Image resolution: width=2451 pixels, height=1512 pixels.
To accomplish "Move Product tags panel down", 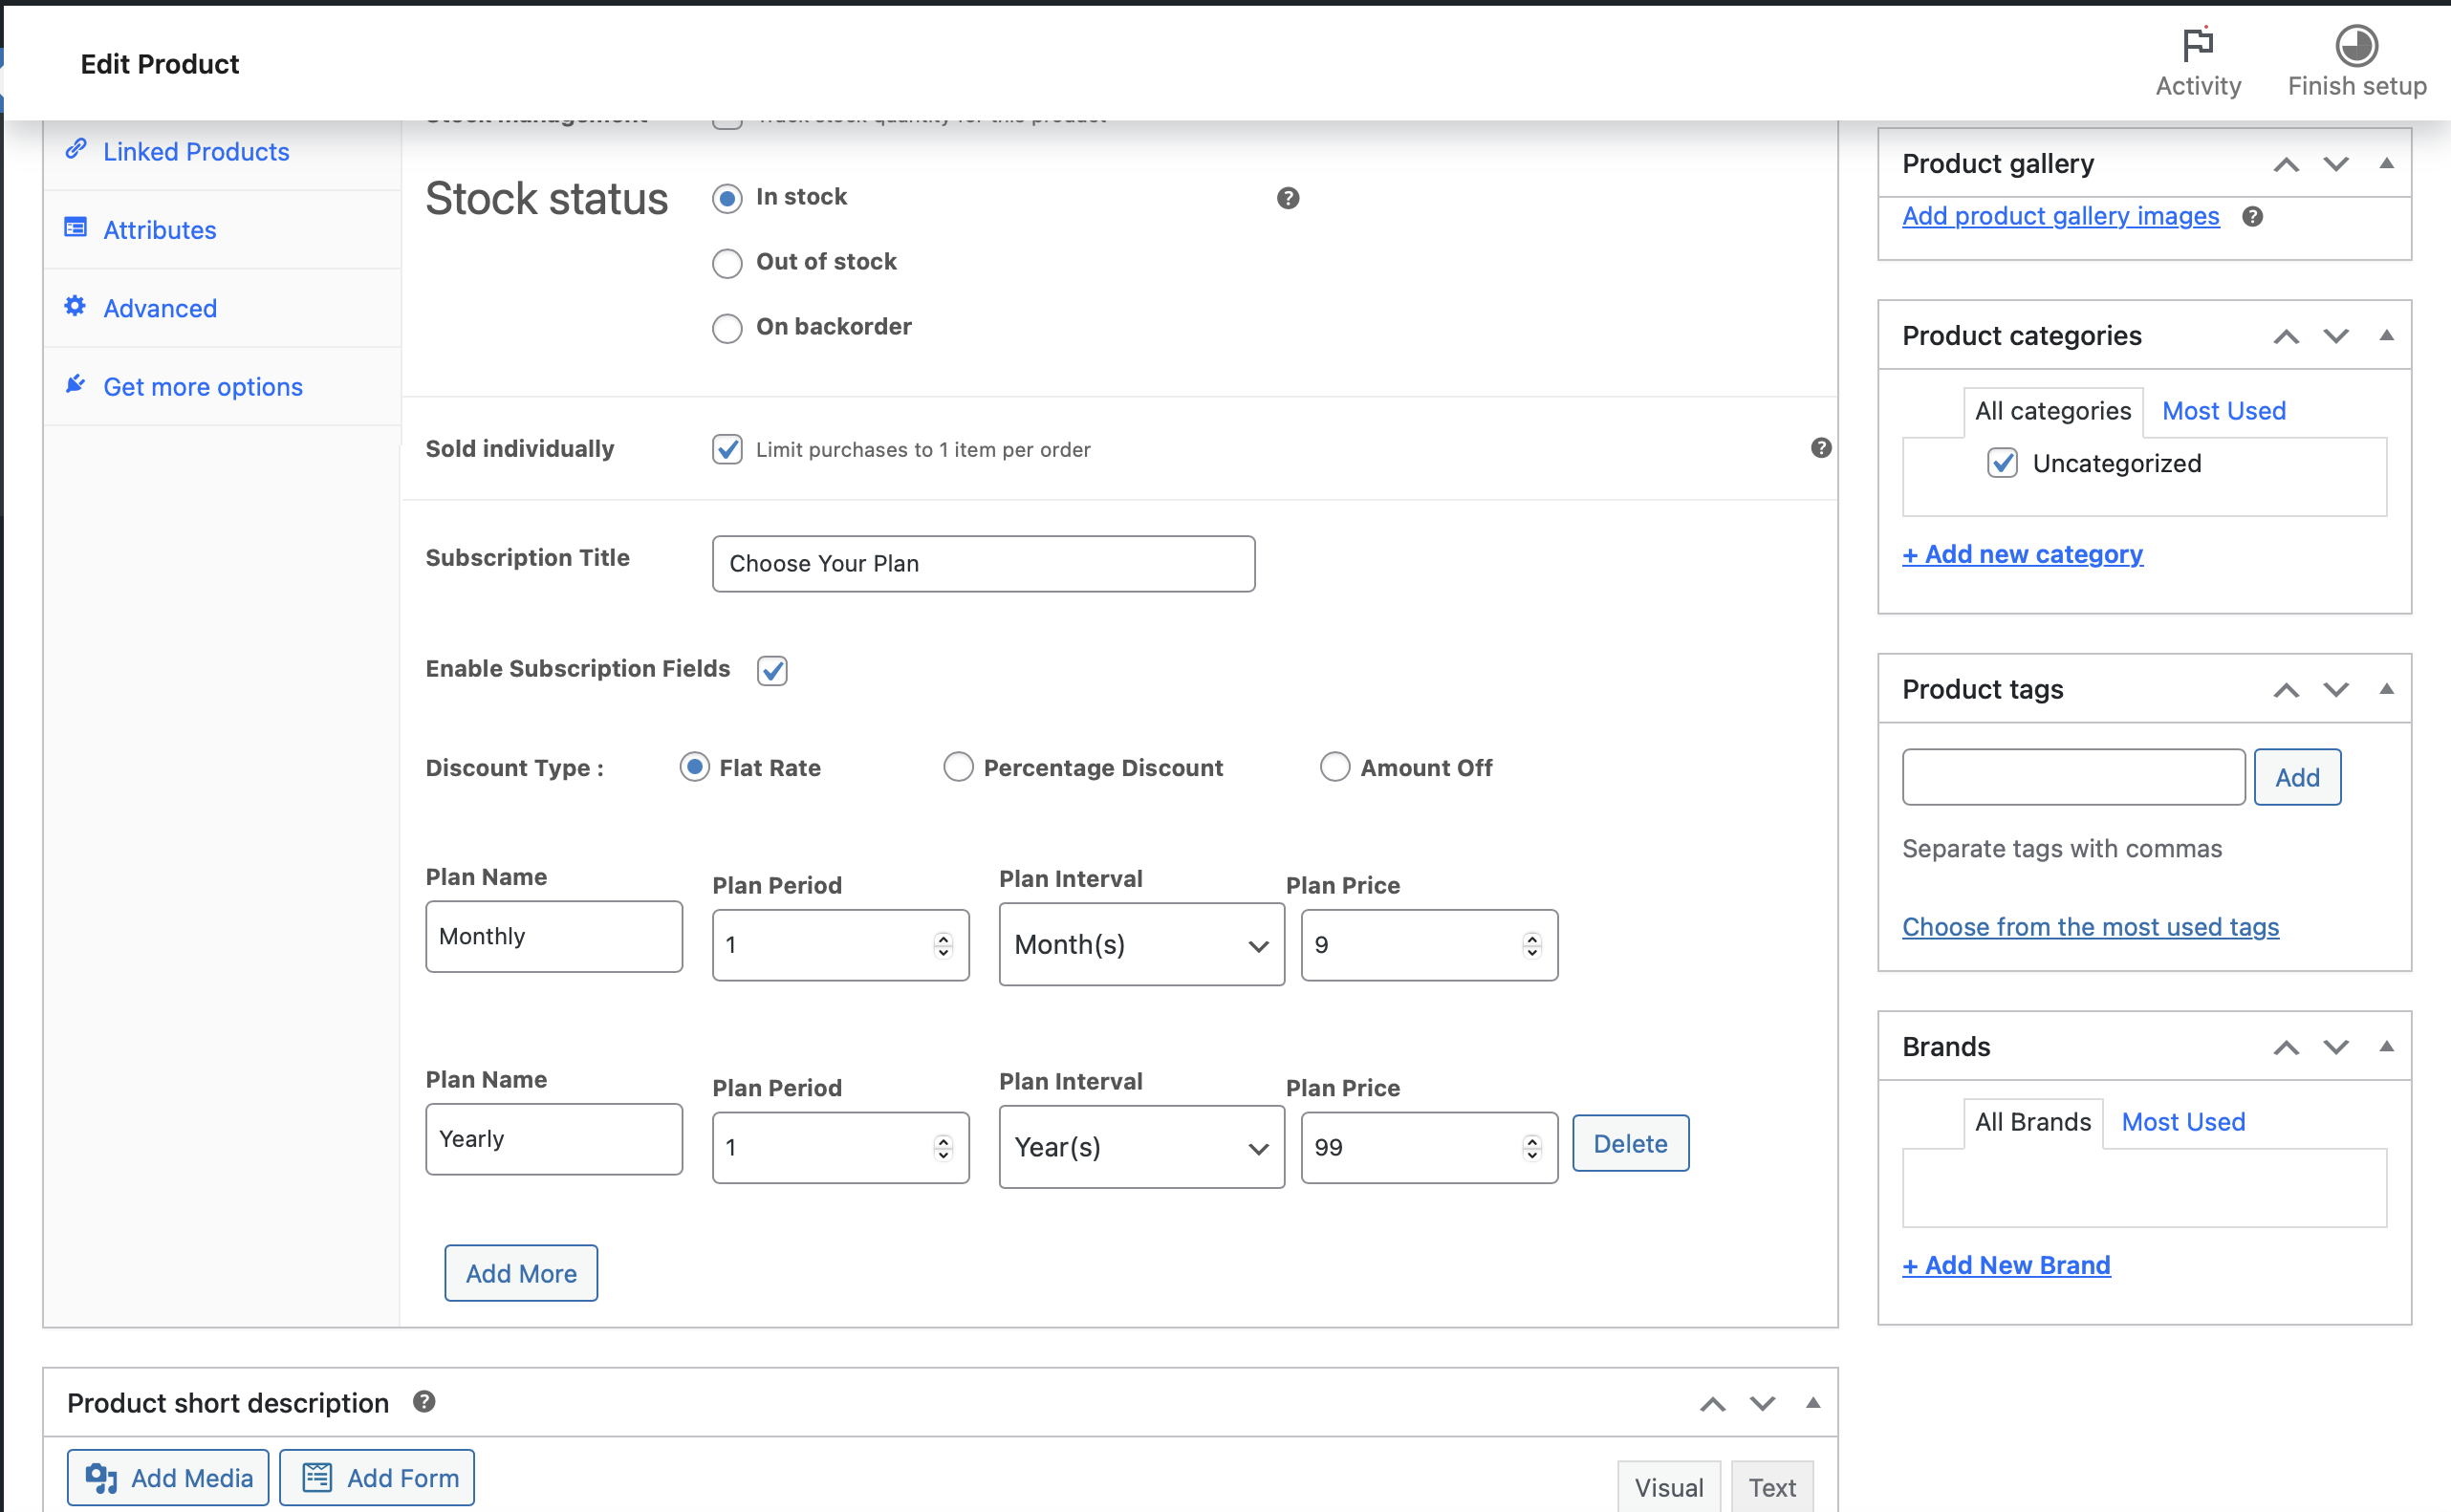I will coord(2335,690).
